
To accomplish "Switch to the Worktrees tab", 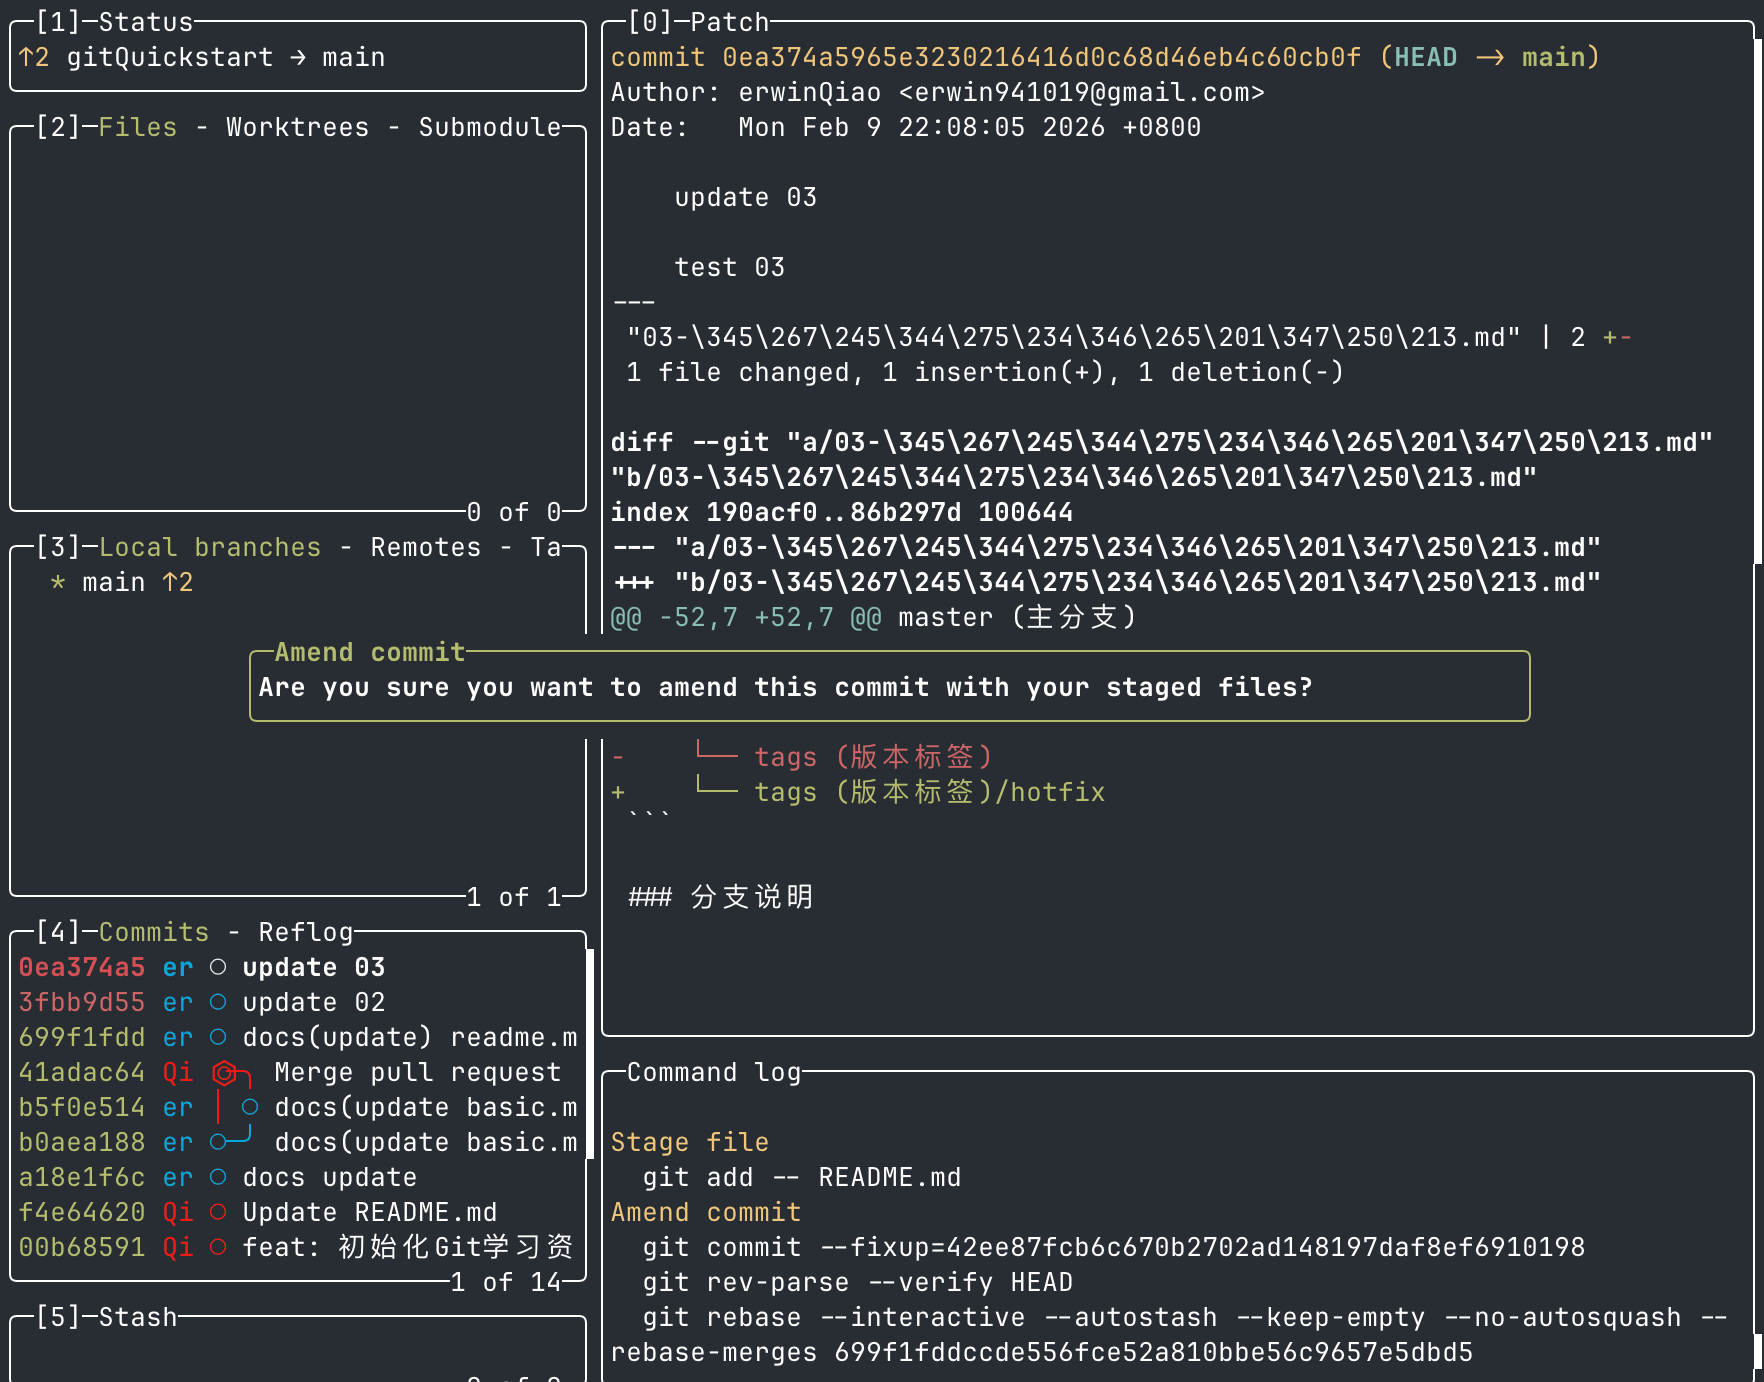I will pyautogui.click(x=297, y=127).
